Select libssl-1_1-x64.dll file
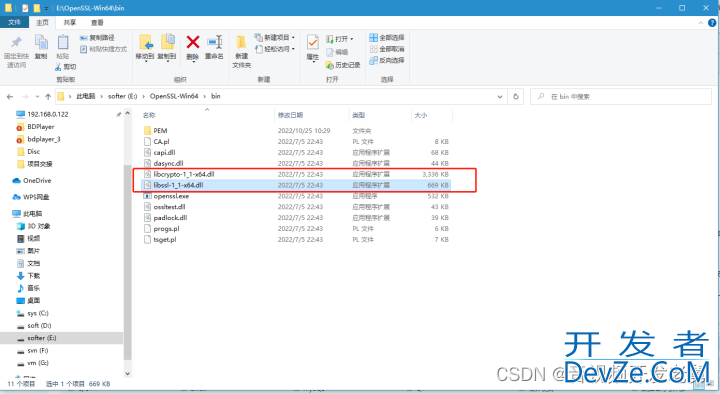Viewport: 720px width, 394px height. 178,185
